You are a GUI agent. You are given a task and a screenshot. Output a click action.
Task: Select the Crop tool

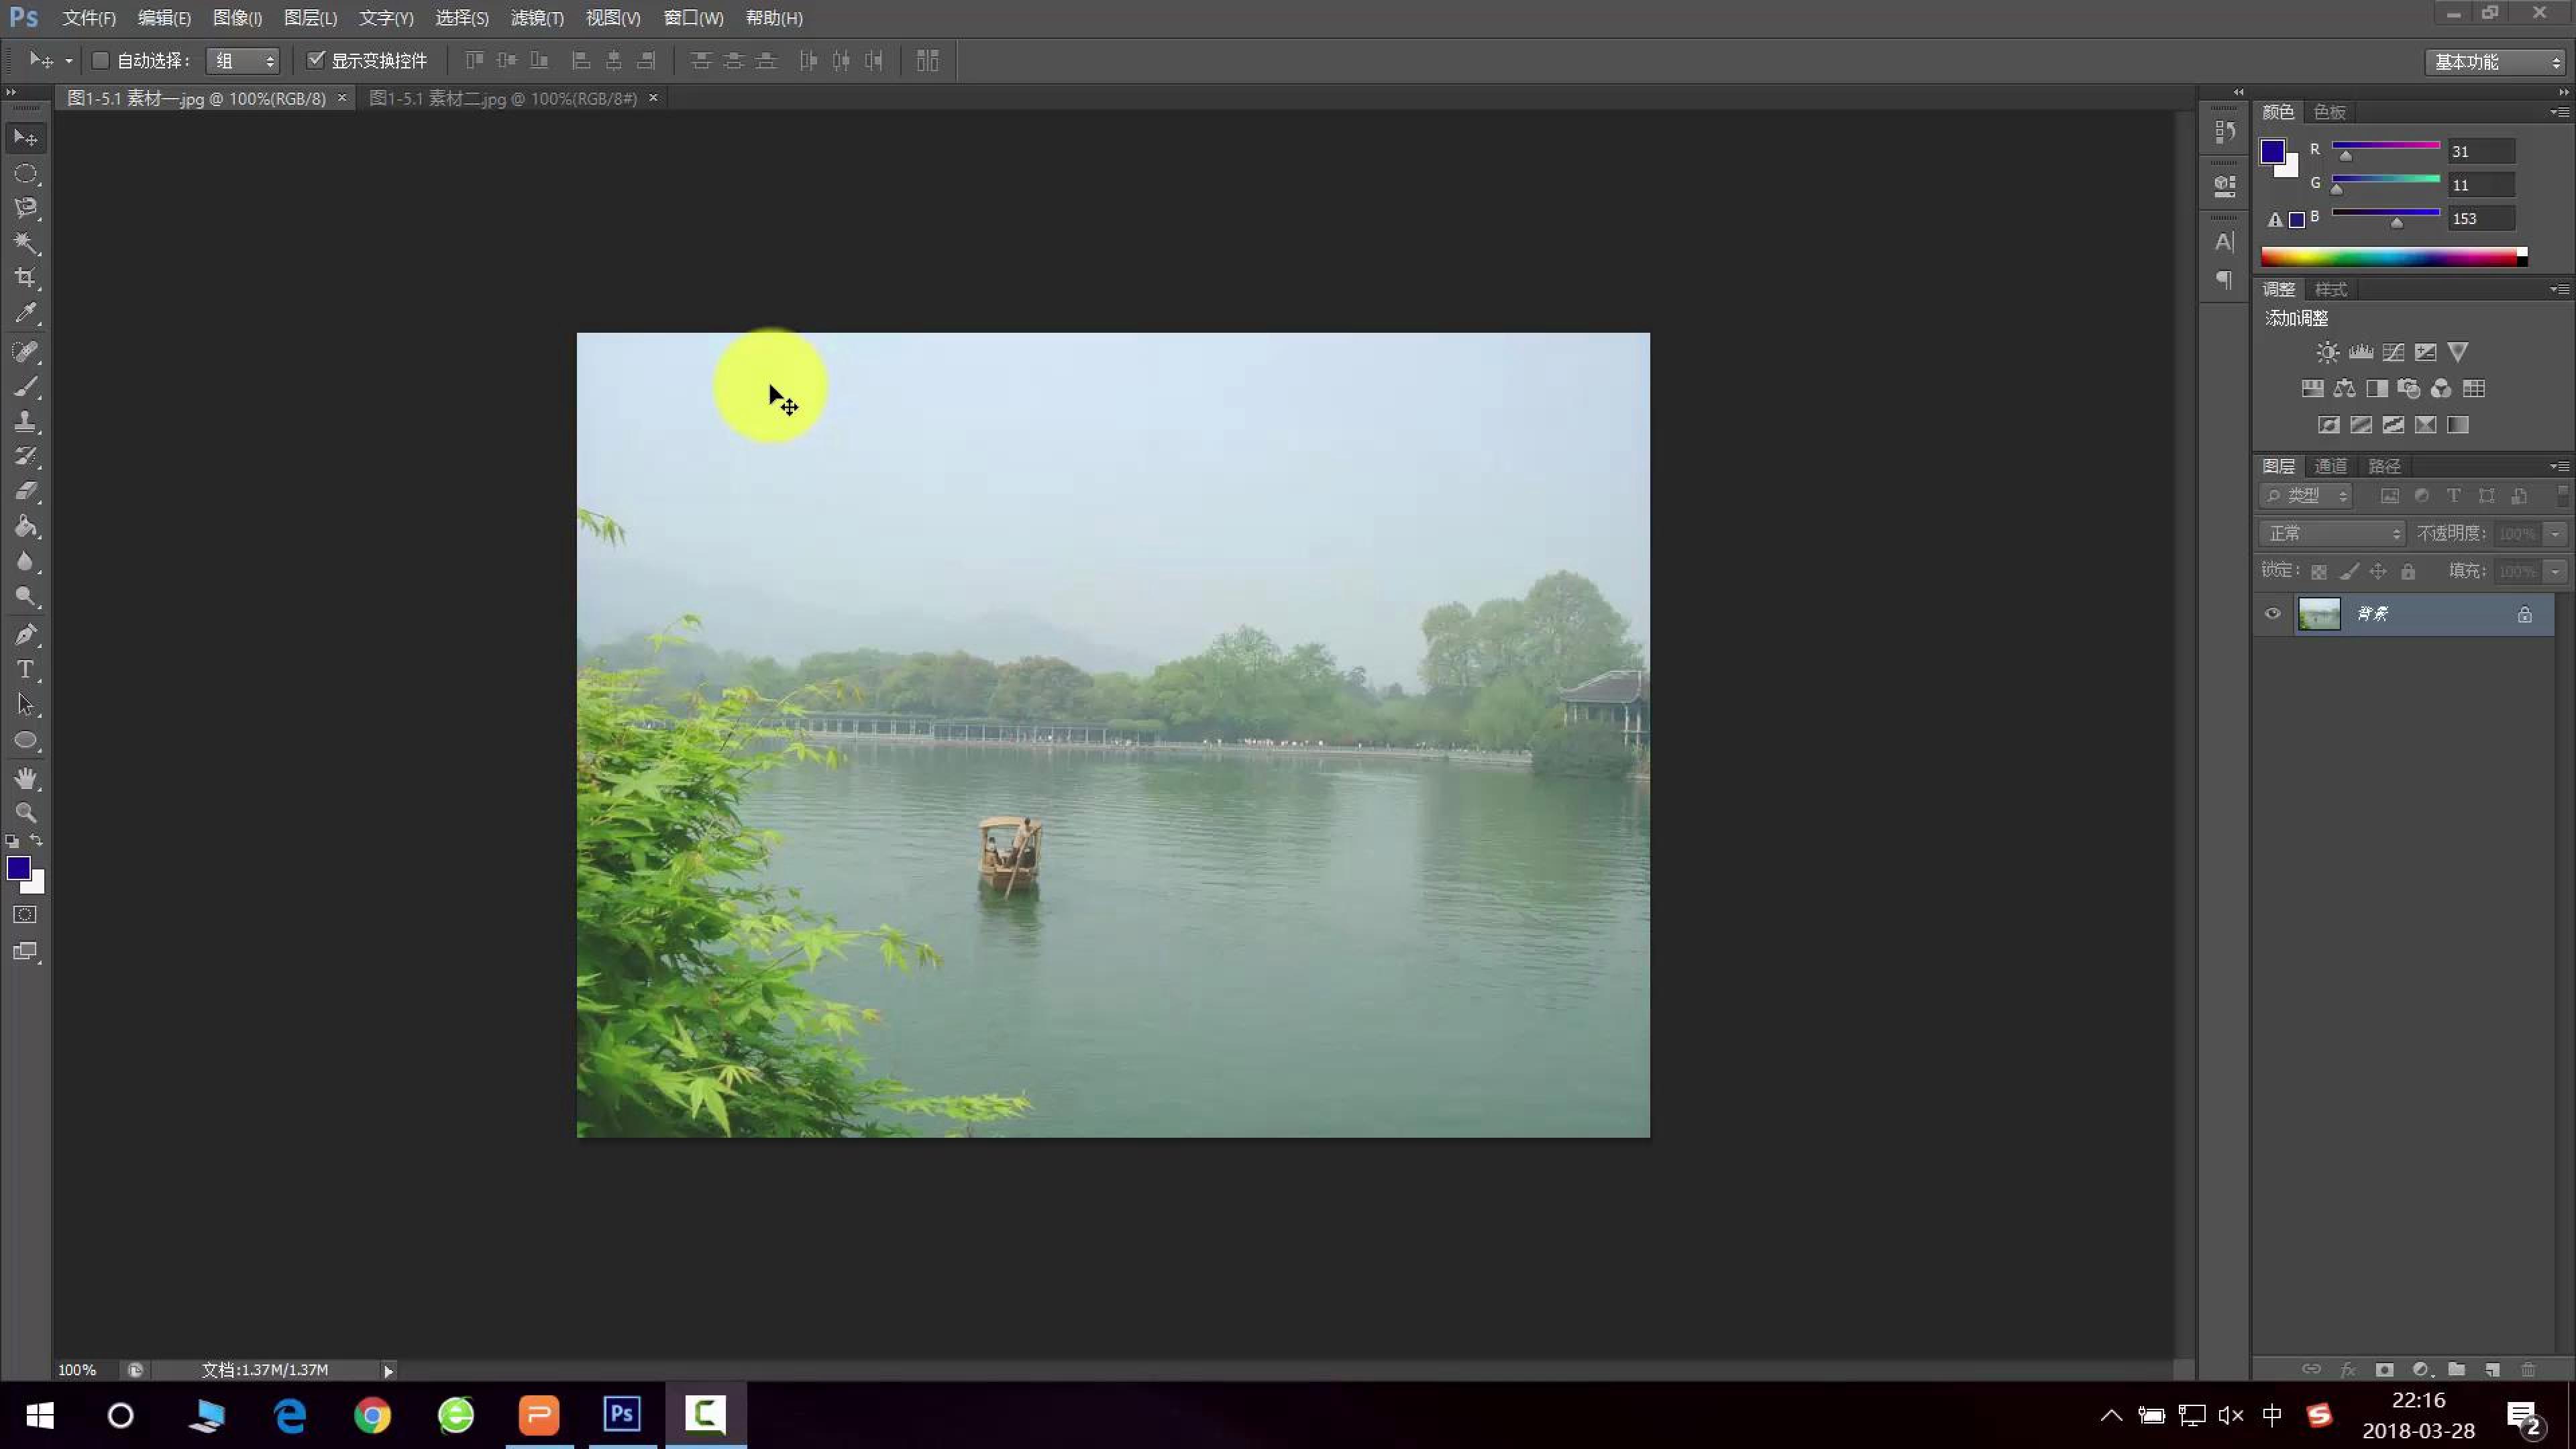click(x=26, y=278)
